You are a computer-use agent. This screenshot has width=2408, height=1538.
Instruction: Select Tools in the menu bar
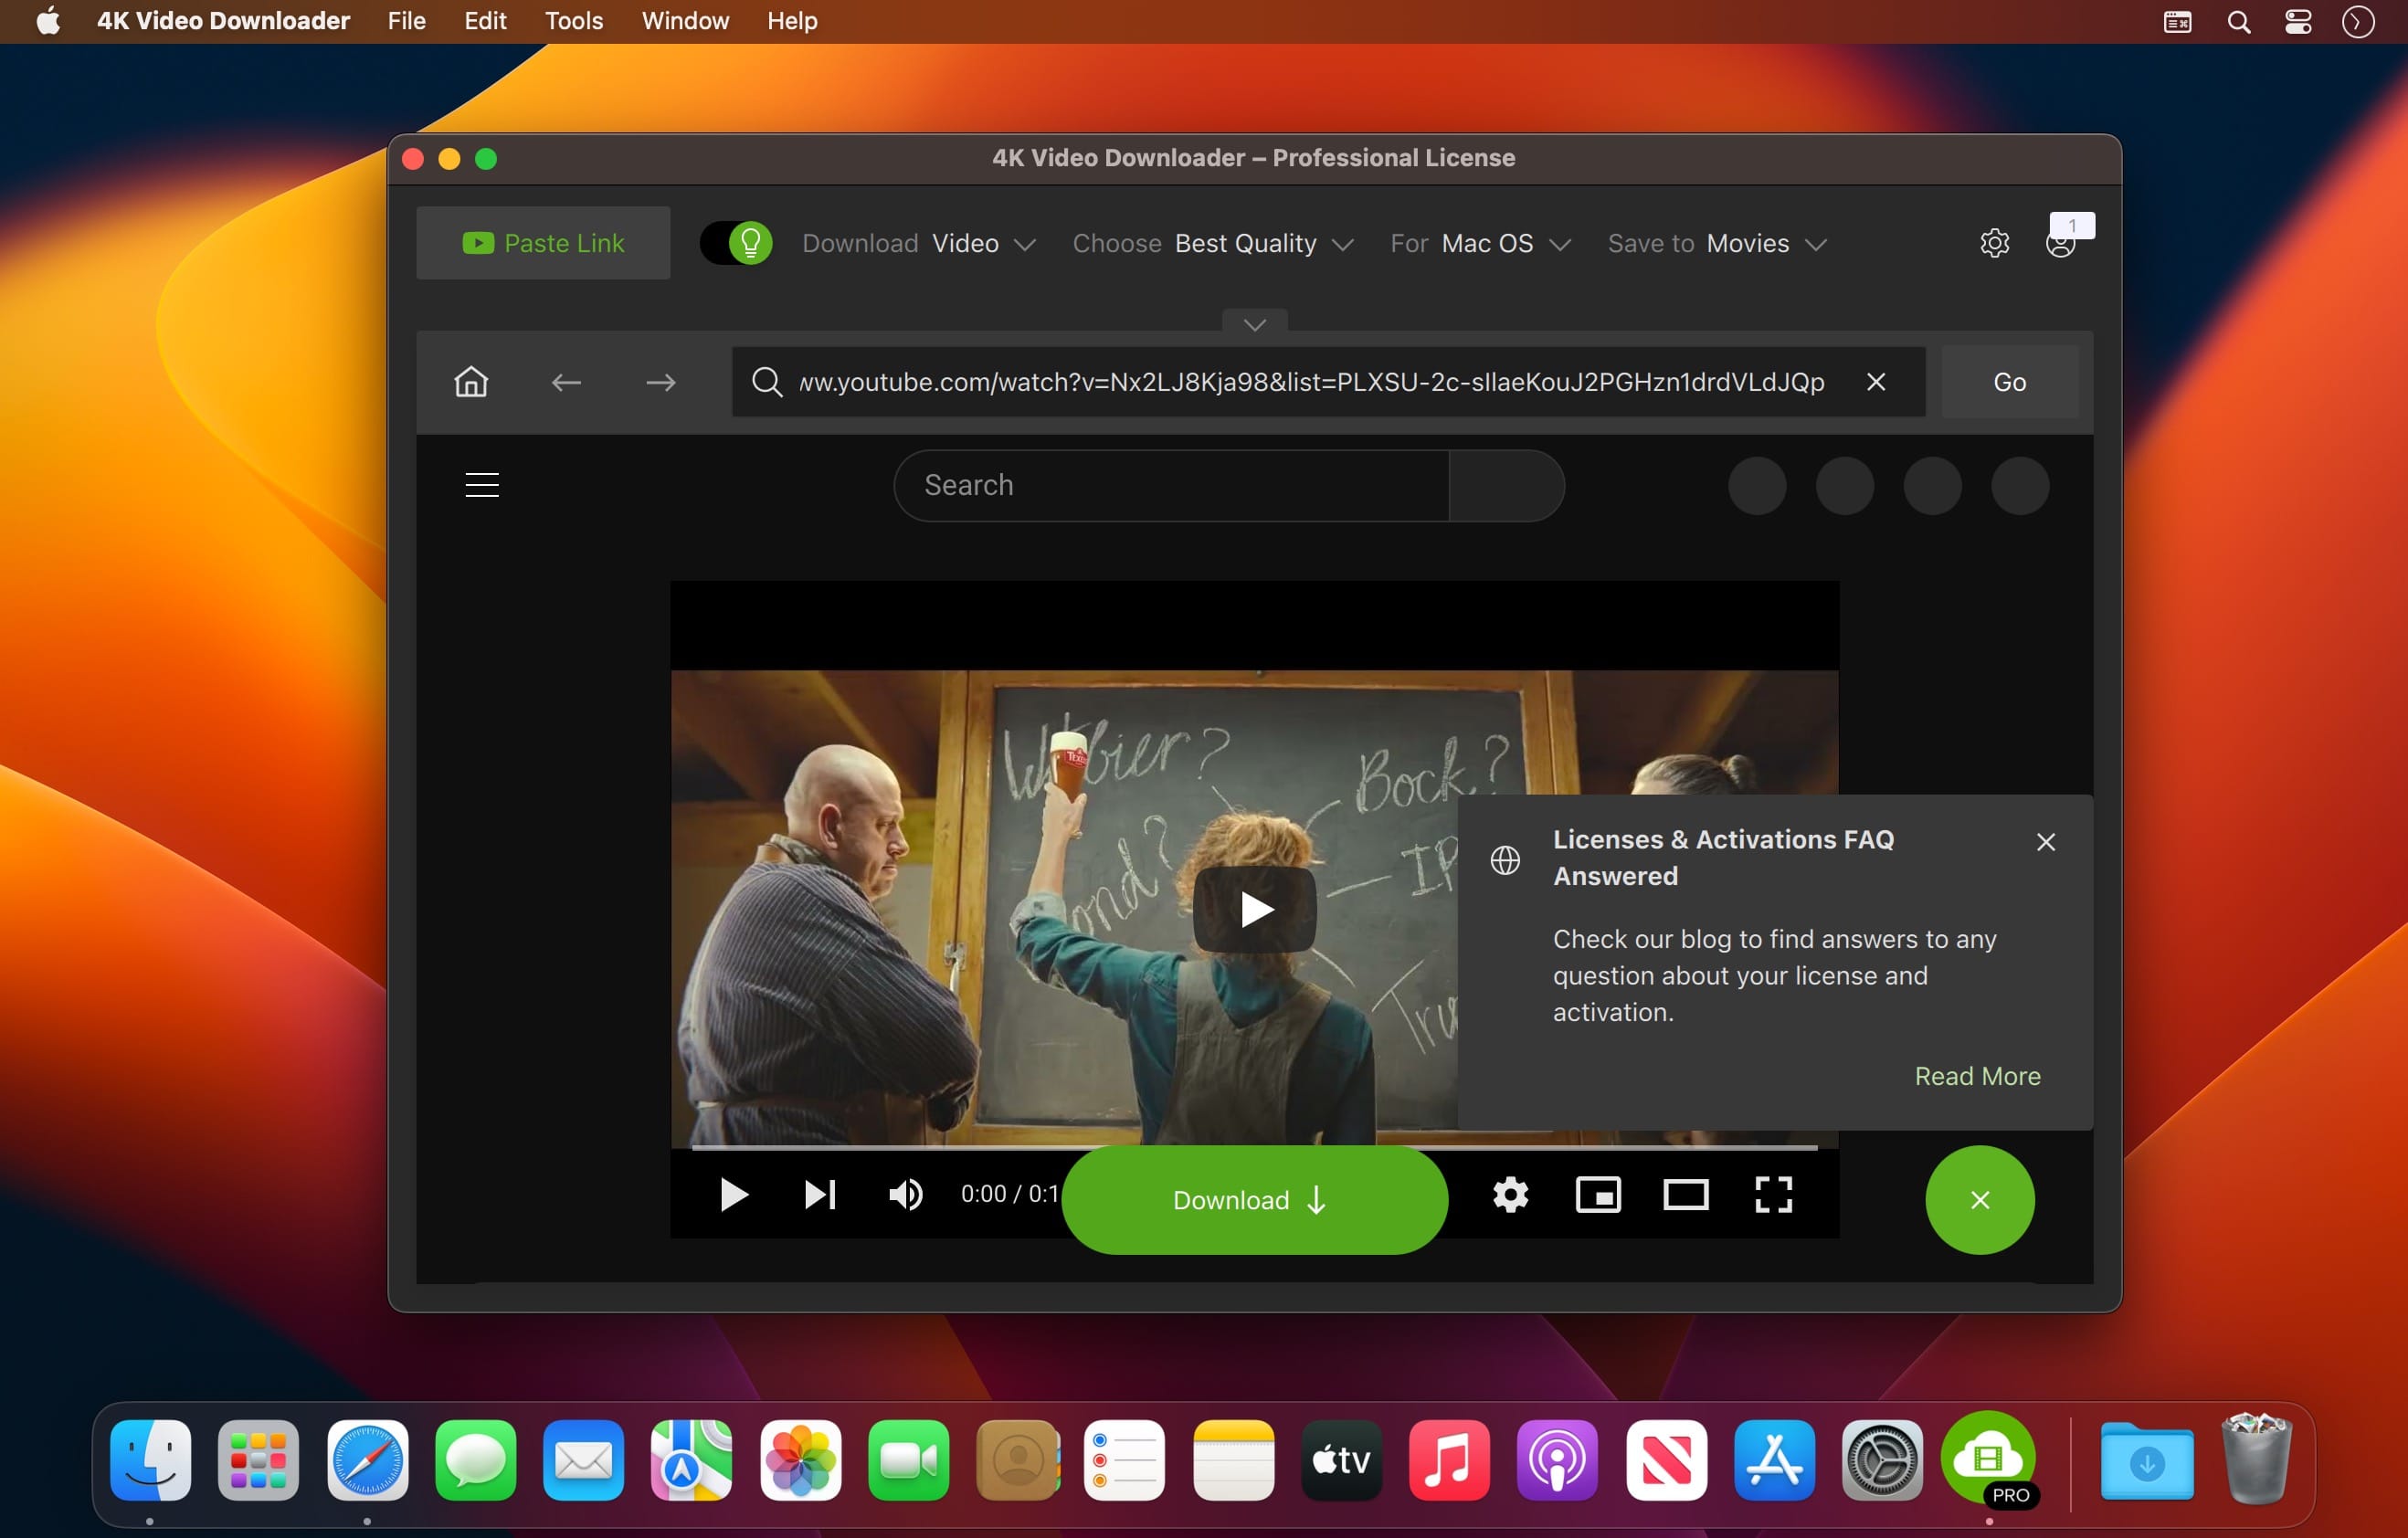574,21
